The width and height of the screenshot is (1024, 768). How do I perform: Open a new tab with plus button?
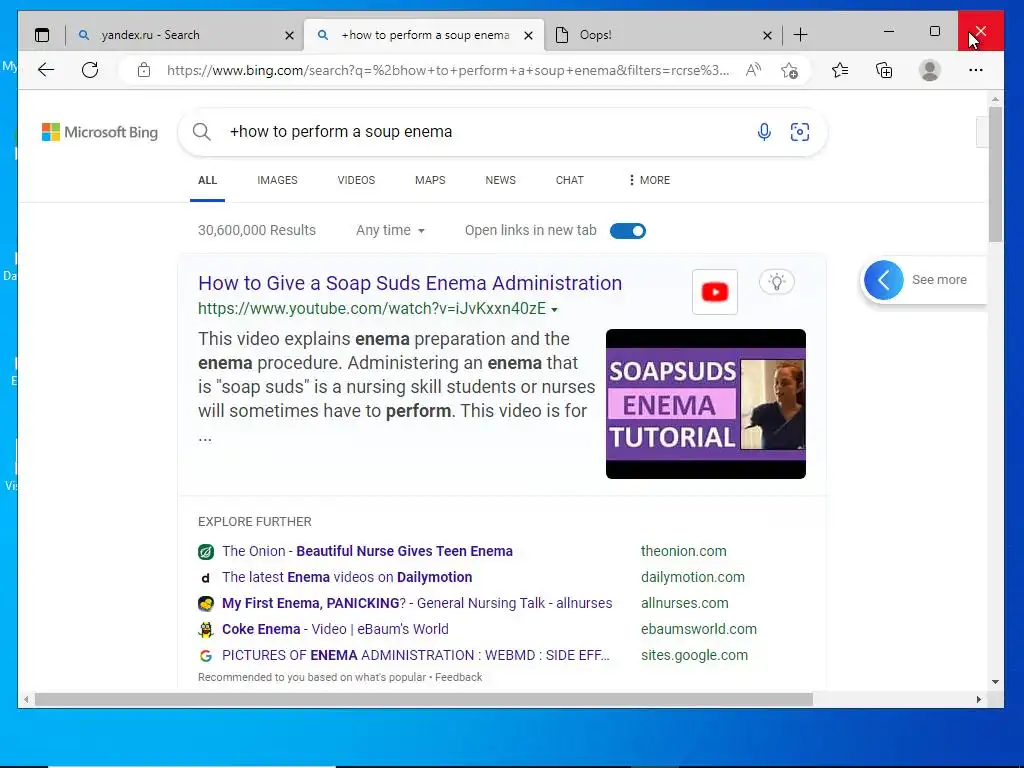point(800,35)
